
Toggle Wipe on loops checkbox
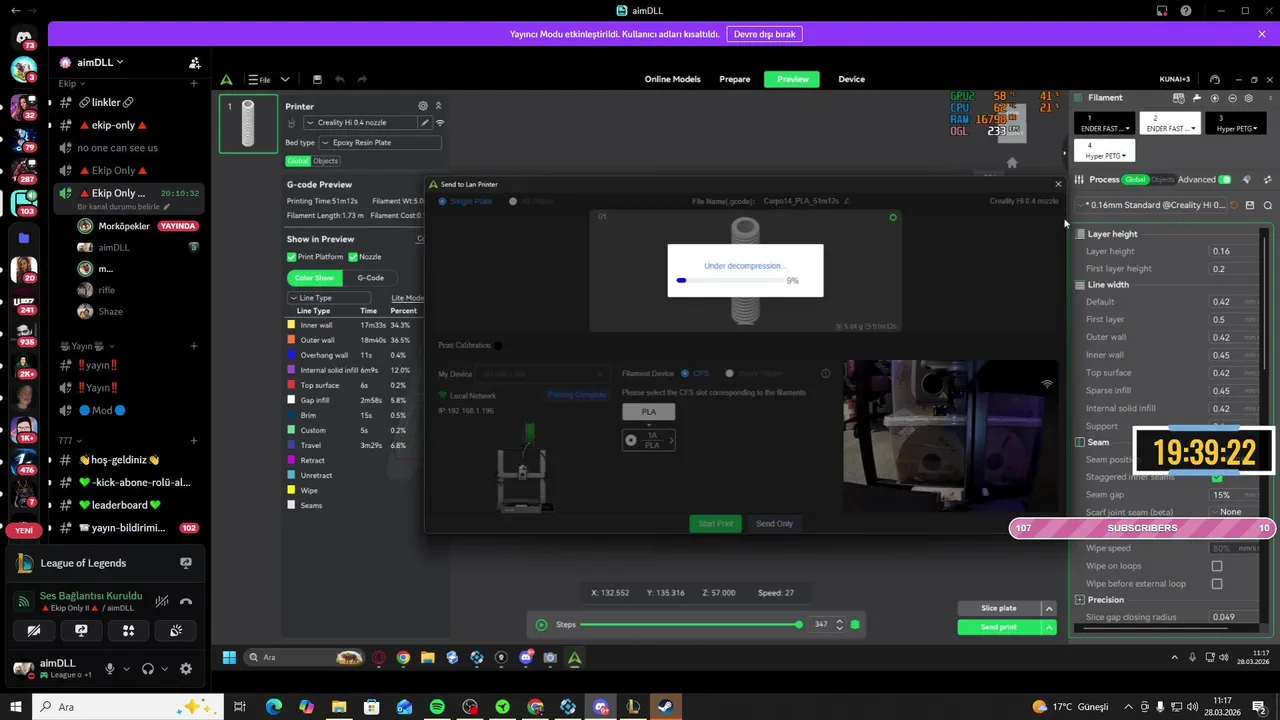pos(1217,566)
